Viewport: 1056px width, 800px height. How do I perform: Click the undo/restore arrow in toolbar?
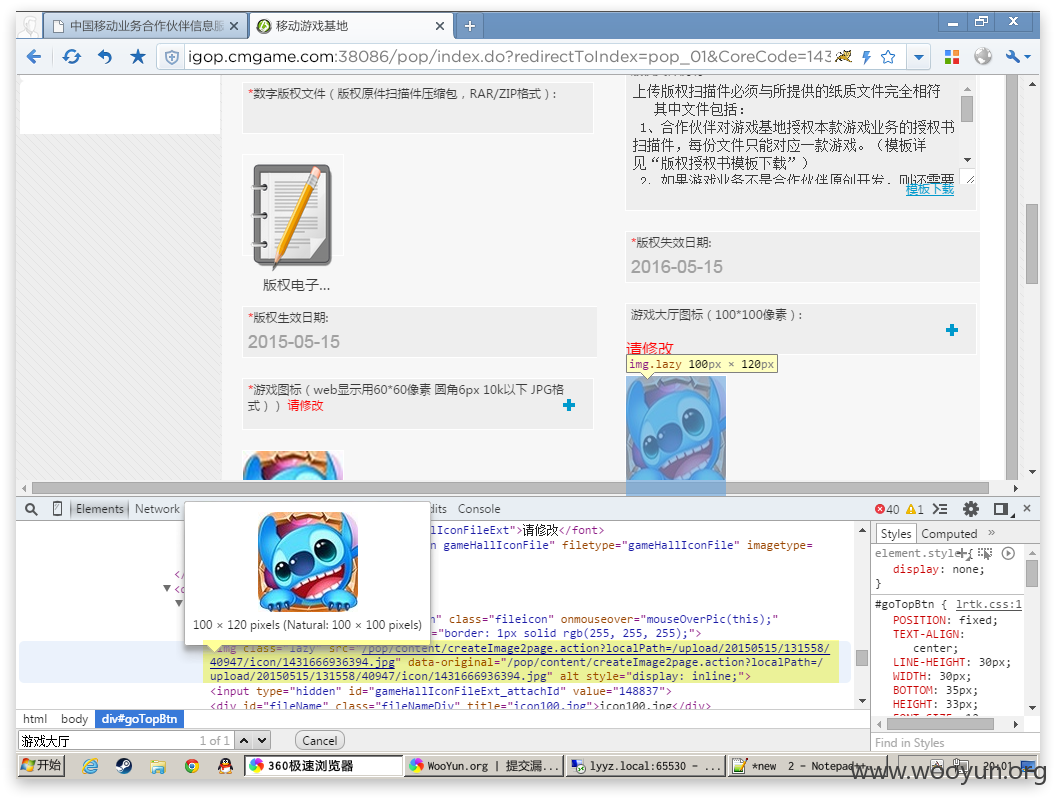tap(104, 57)
